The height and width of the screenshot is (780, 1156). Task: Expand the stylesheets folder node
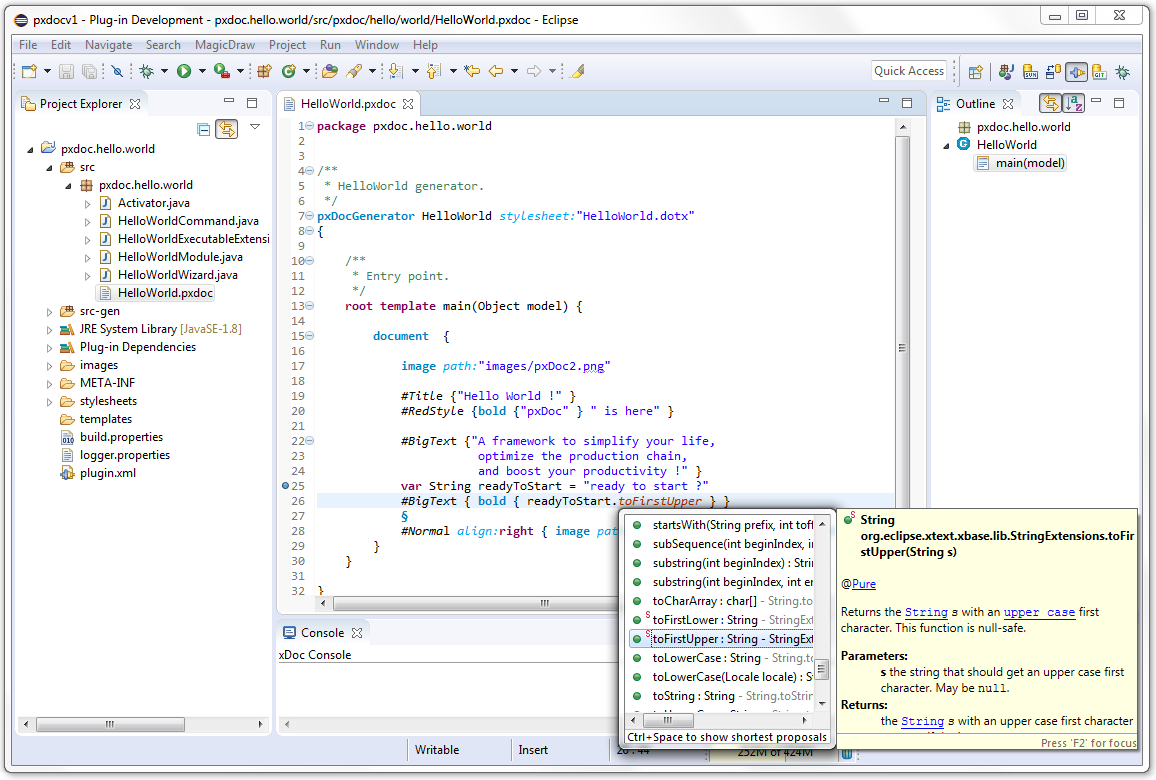tap(50, 402)
